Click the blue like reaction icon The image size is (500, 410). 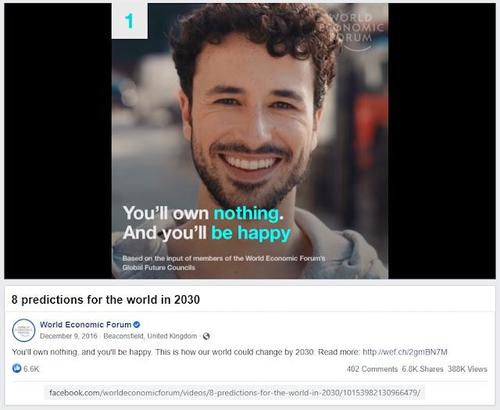[x=17, y=368]
